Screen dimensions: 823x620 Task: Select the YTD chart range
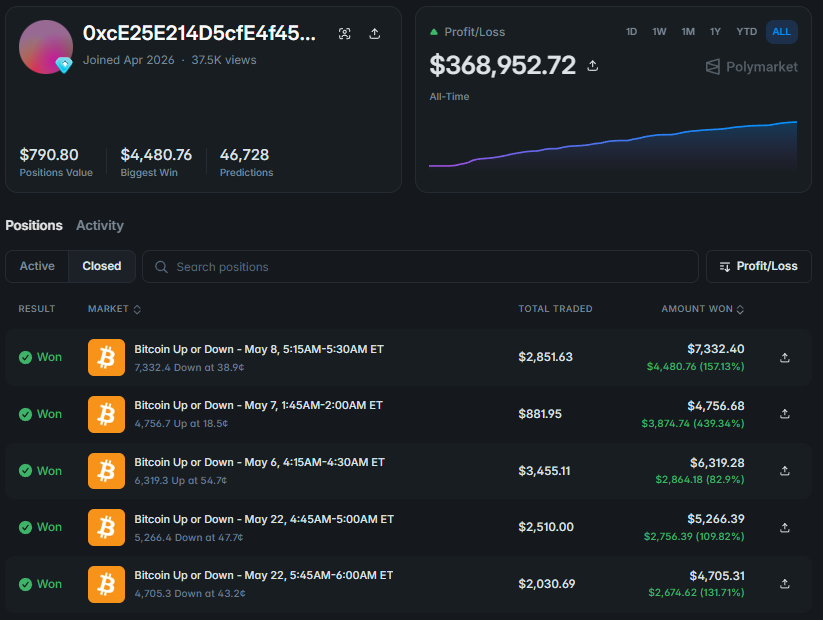[x=746, y=32]
